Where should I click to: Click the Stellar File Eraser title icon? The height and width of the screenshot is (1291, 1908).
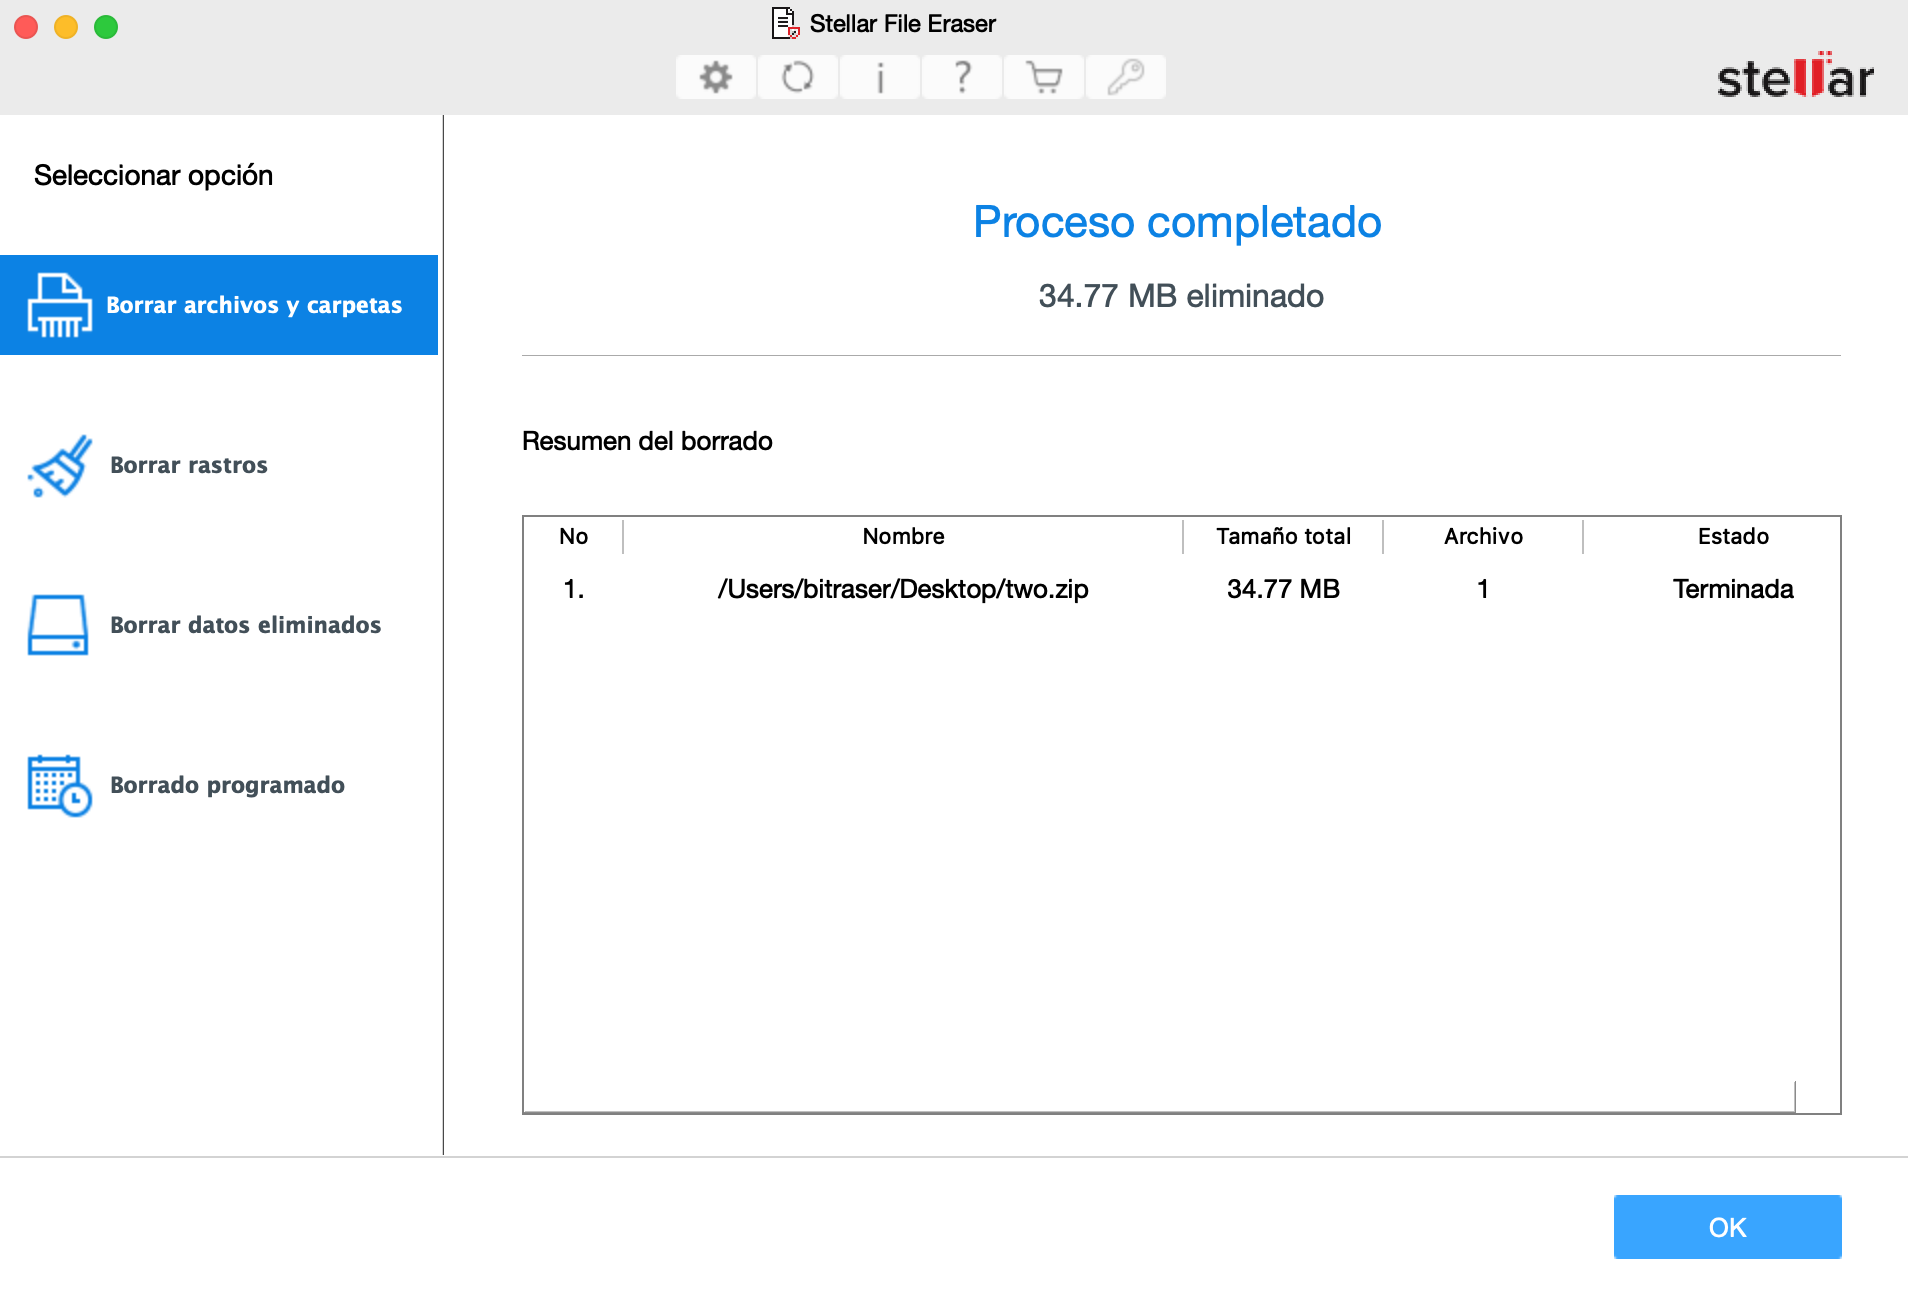click(x=786, y=23)
